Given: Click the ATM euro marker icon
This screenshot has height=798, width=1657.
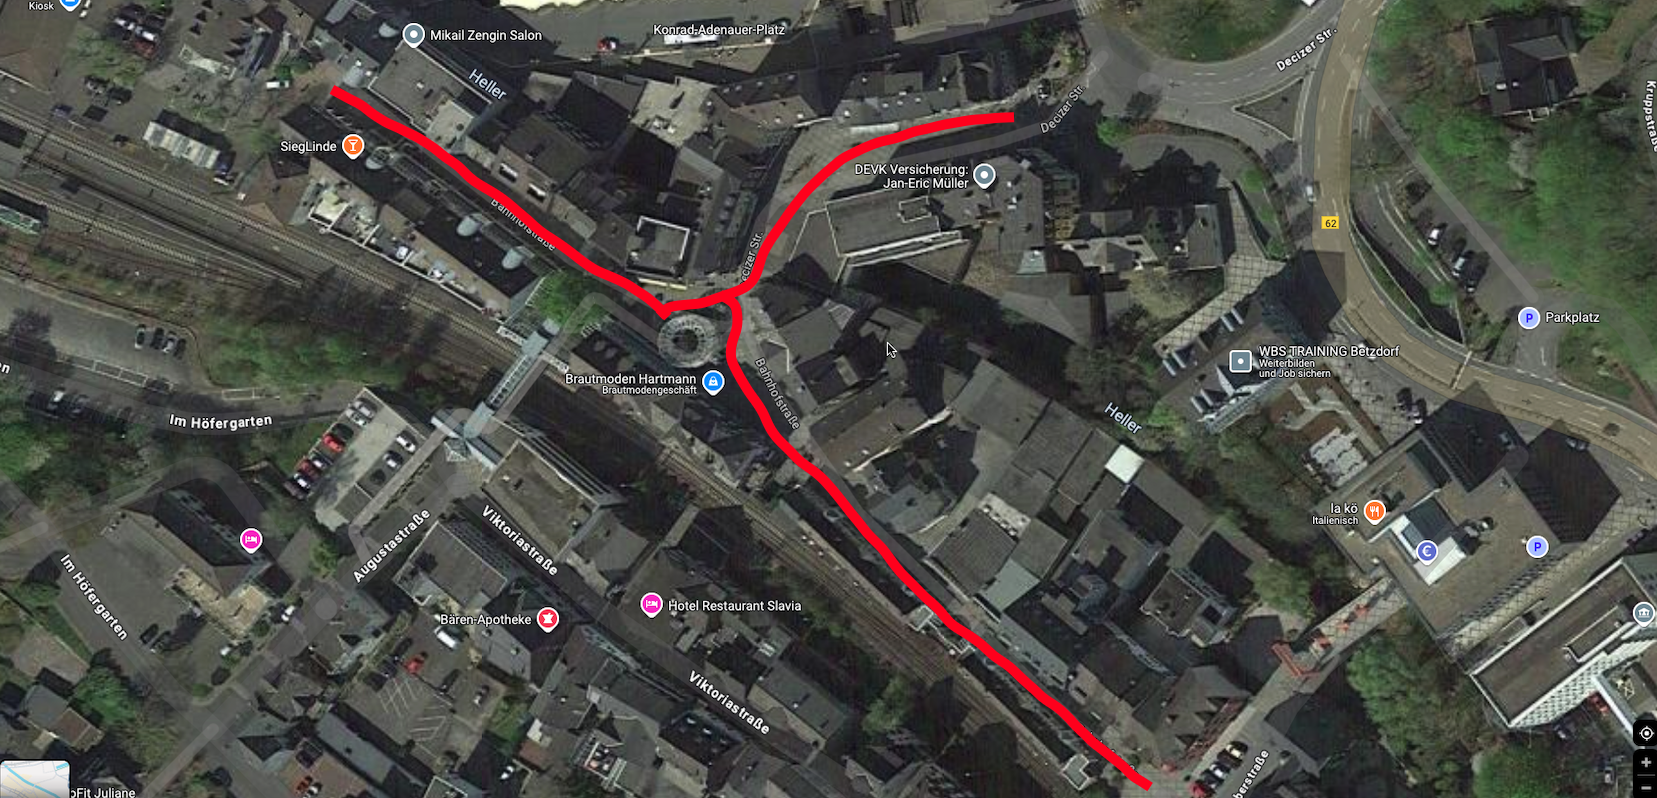Looking at the screenshot, I should pos(1427,550).
